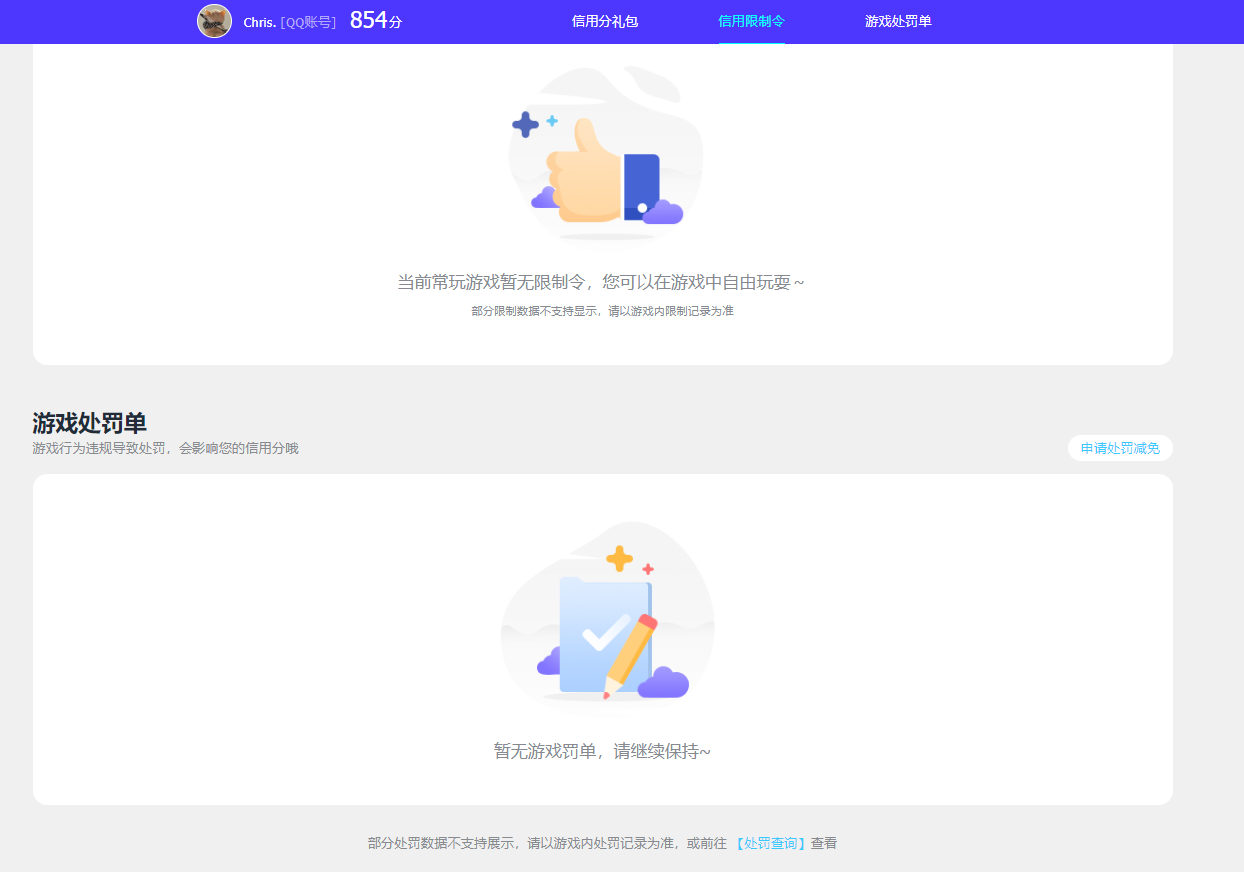This screenshot has height=872, width=1244.
Task: Click the 当前常玩游戏暂无限制令 notice text
Action: 604,282
